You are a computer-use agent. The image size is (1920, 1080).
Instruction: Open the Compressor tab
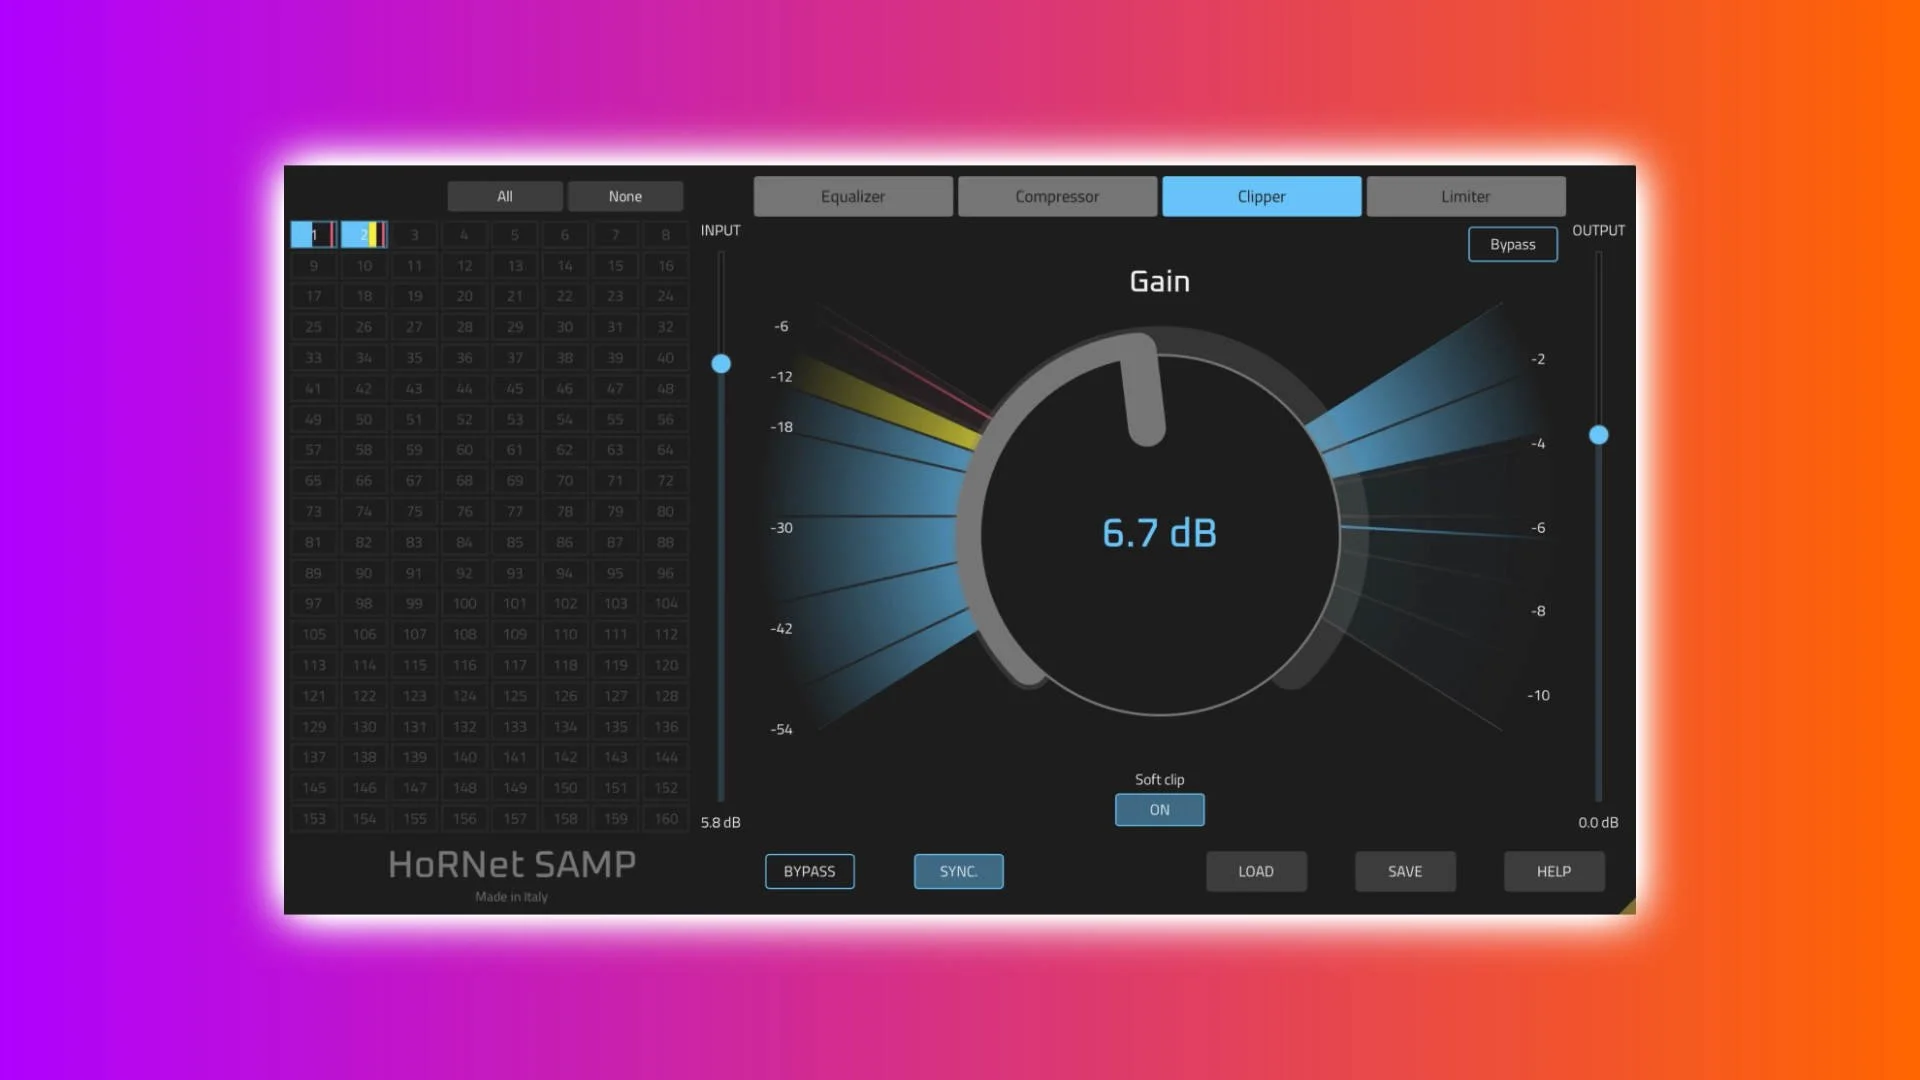click(1057, 196)
